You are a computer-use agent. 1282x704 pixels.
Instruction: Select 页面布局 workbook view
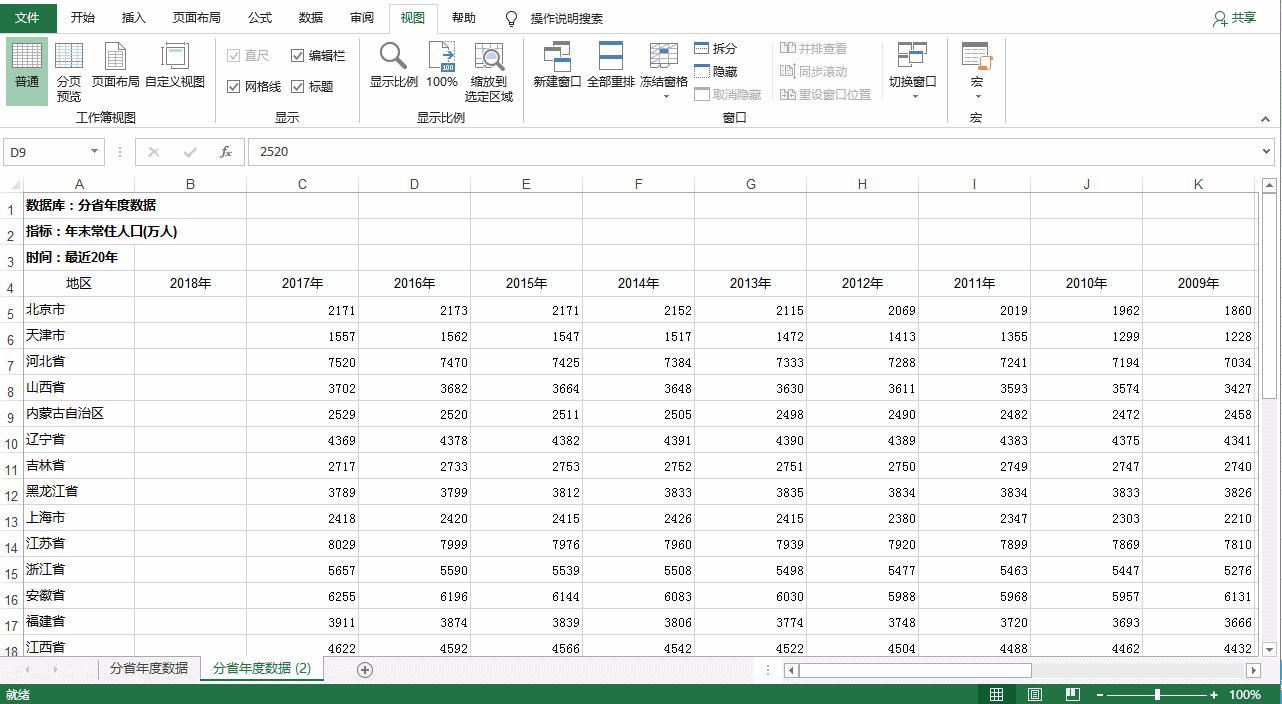click(115, 68)
